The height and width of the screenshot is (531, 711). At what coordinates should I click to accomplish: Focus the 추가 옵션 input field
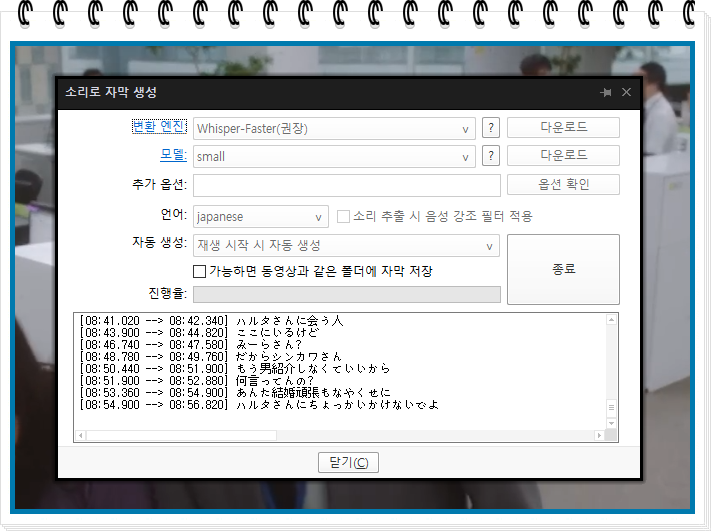347,185
